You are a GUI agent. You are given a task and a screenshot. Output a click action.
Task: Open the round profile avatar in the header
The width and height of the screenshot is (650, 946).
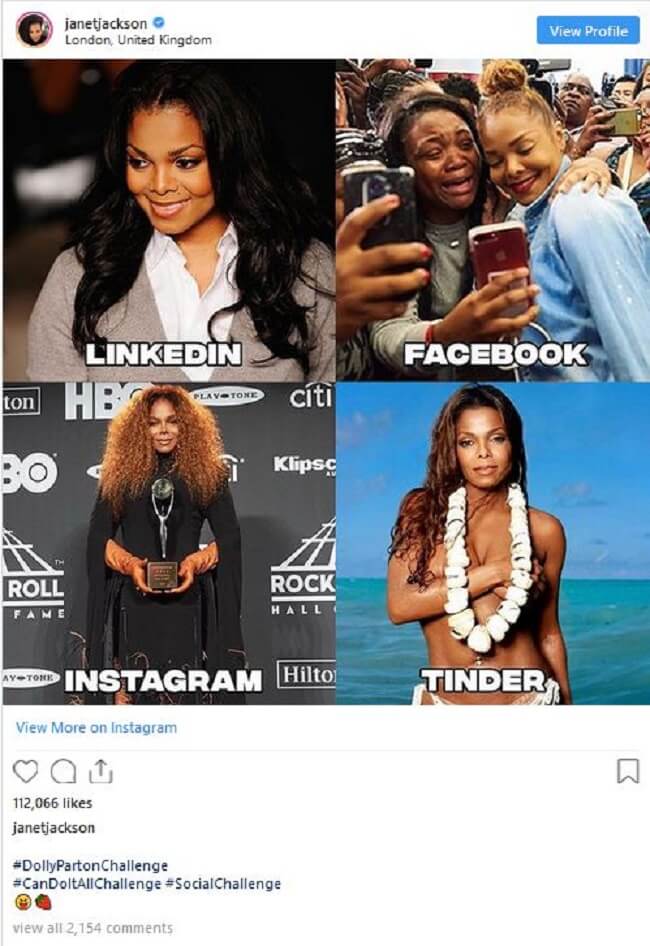[x=34, y=29]
